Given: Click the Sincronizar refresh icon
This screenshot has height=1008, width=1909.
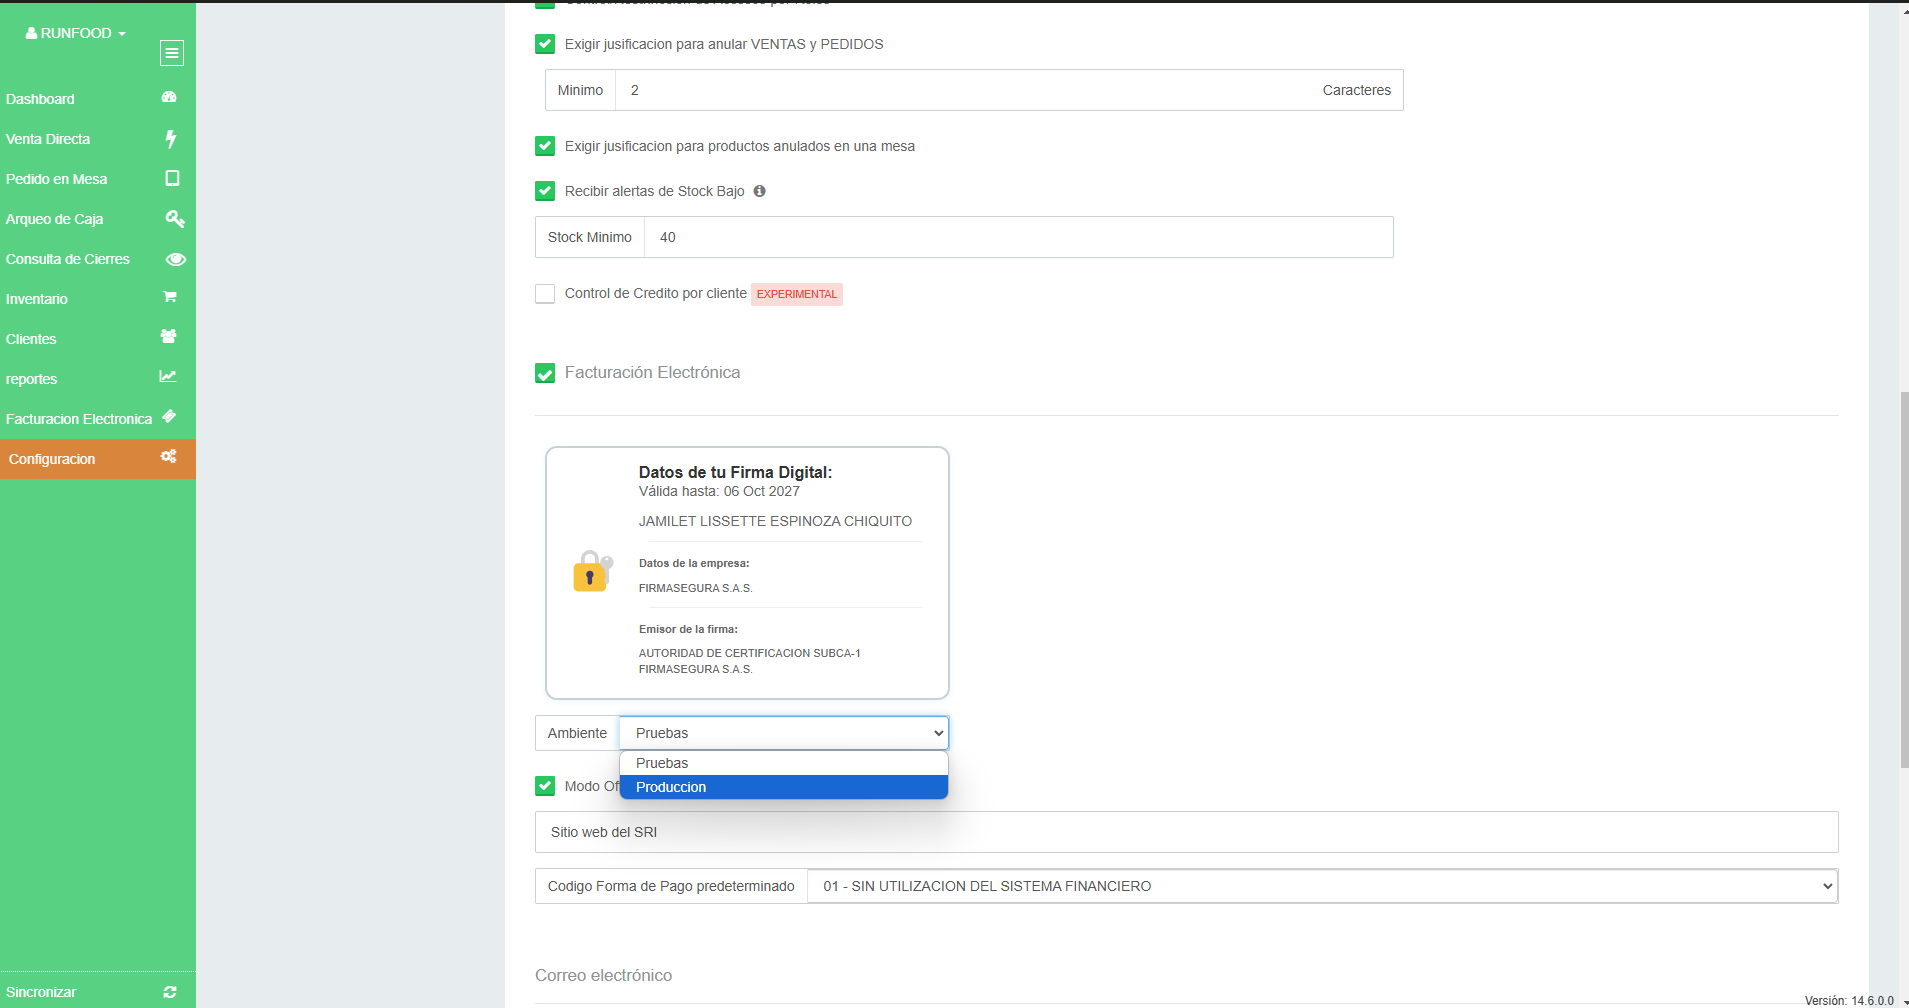Looking at the screenshot, I should (x=170, y=992).
